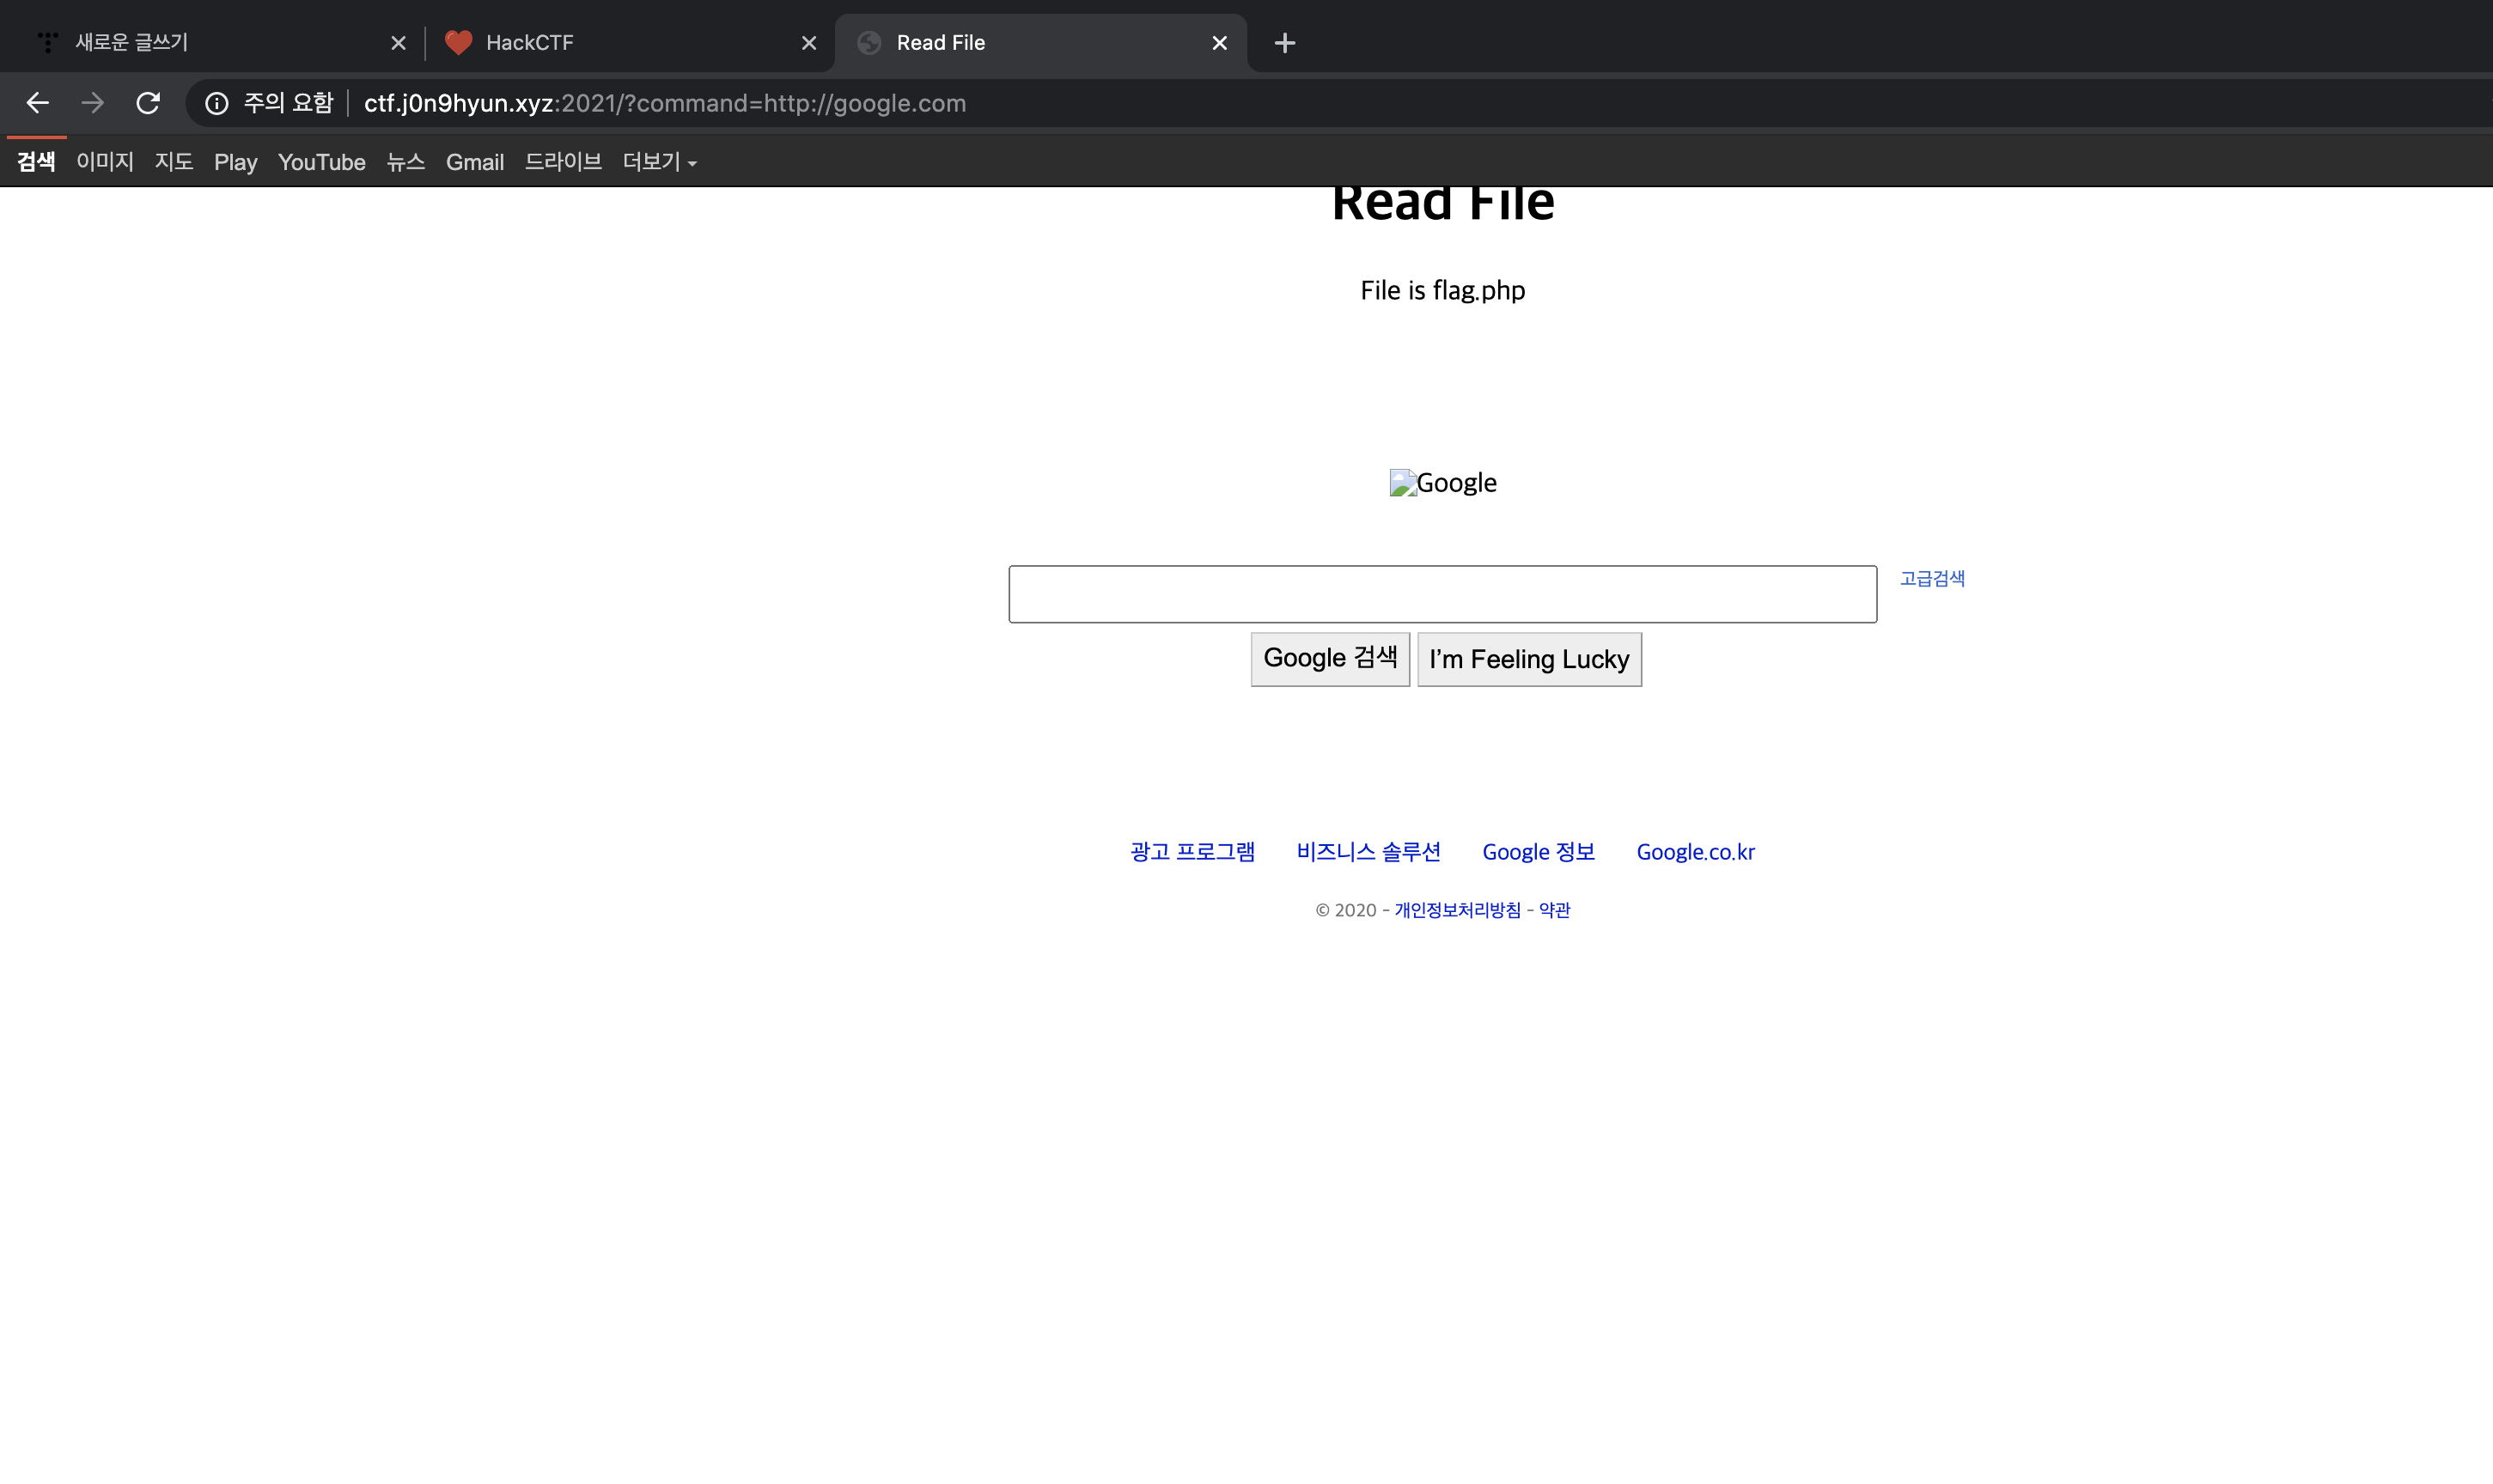Click the Google search text box
This screenshot has width=2493, height=1484.
point(1441,594)
